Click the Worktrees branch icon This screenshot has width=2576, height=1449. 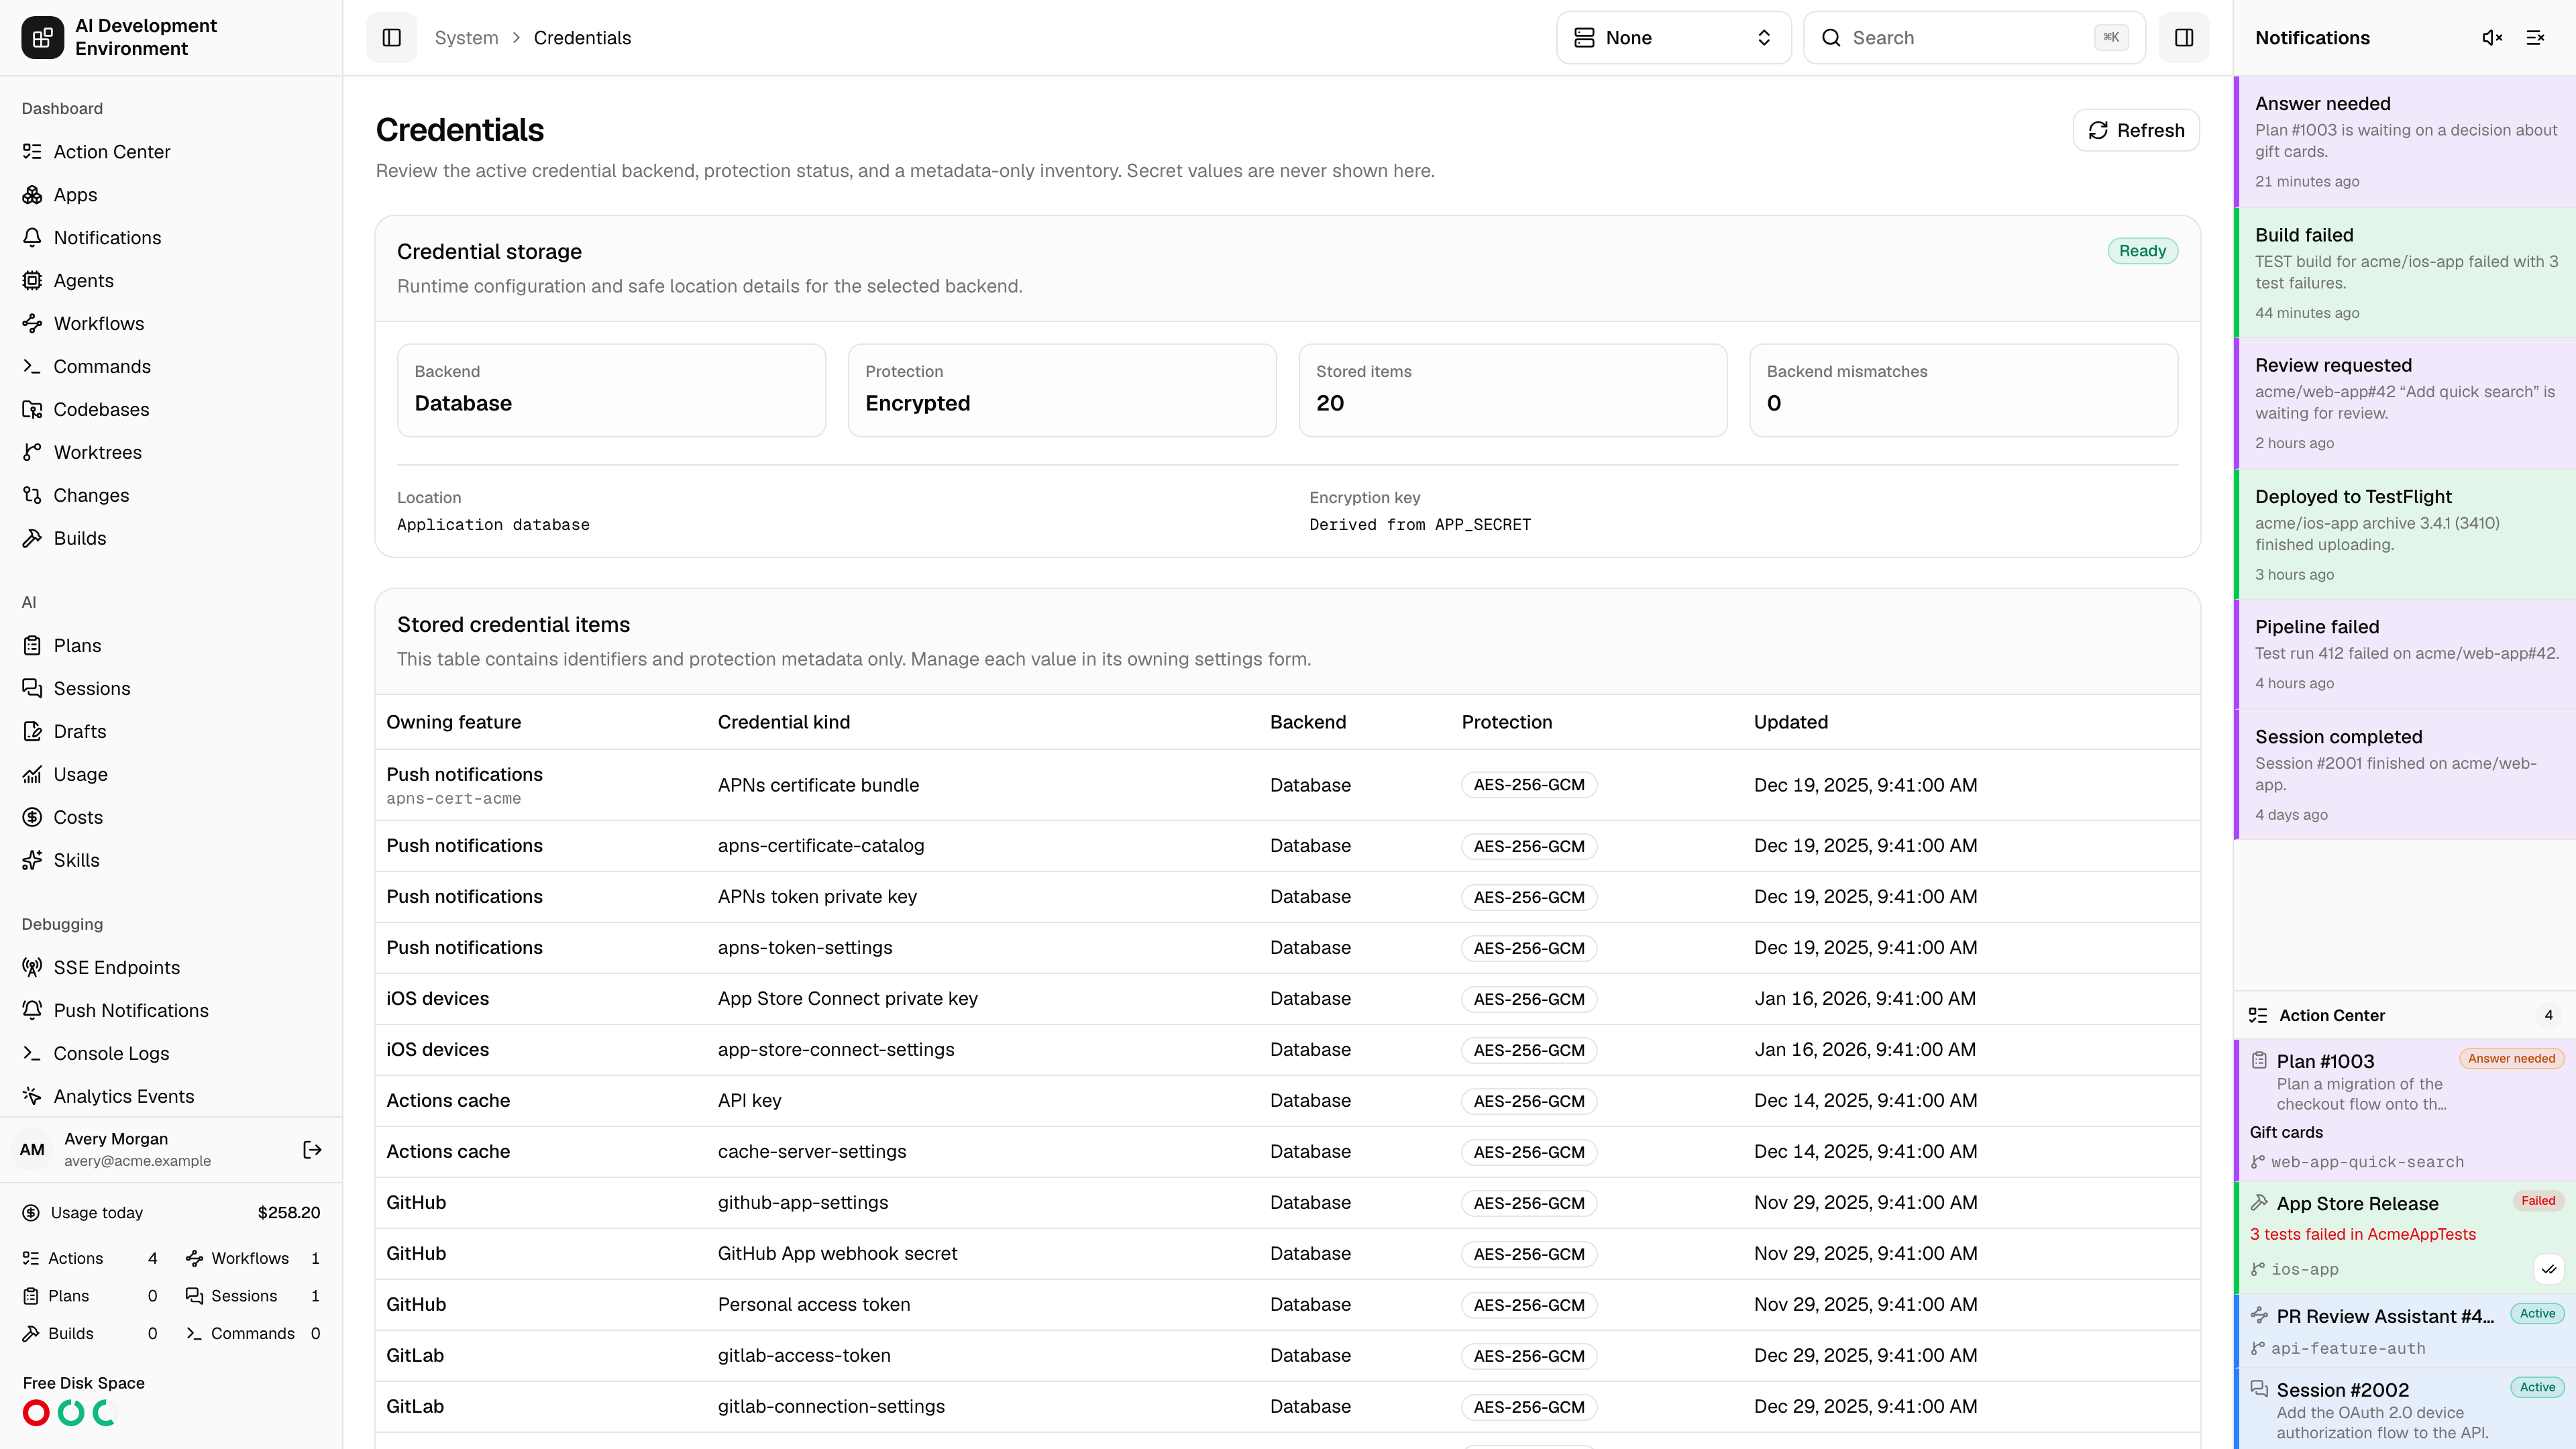coord(32,452)
